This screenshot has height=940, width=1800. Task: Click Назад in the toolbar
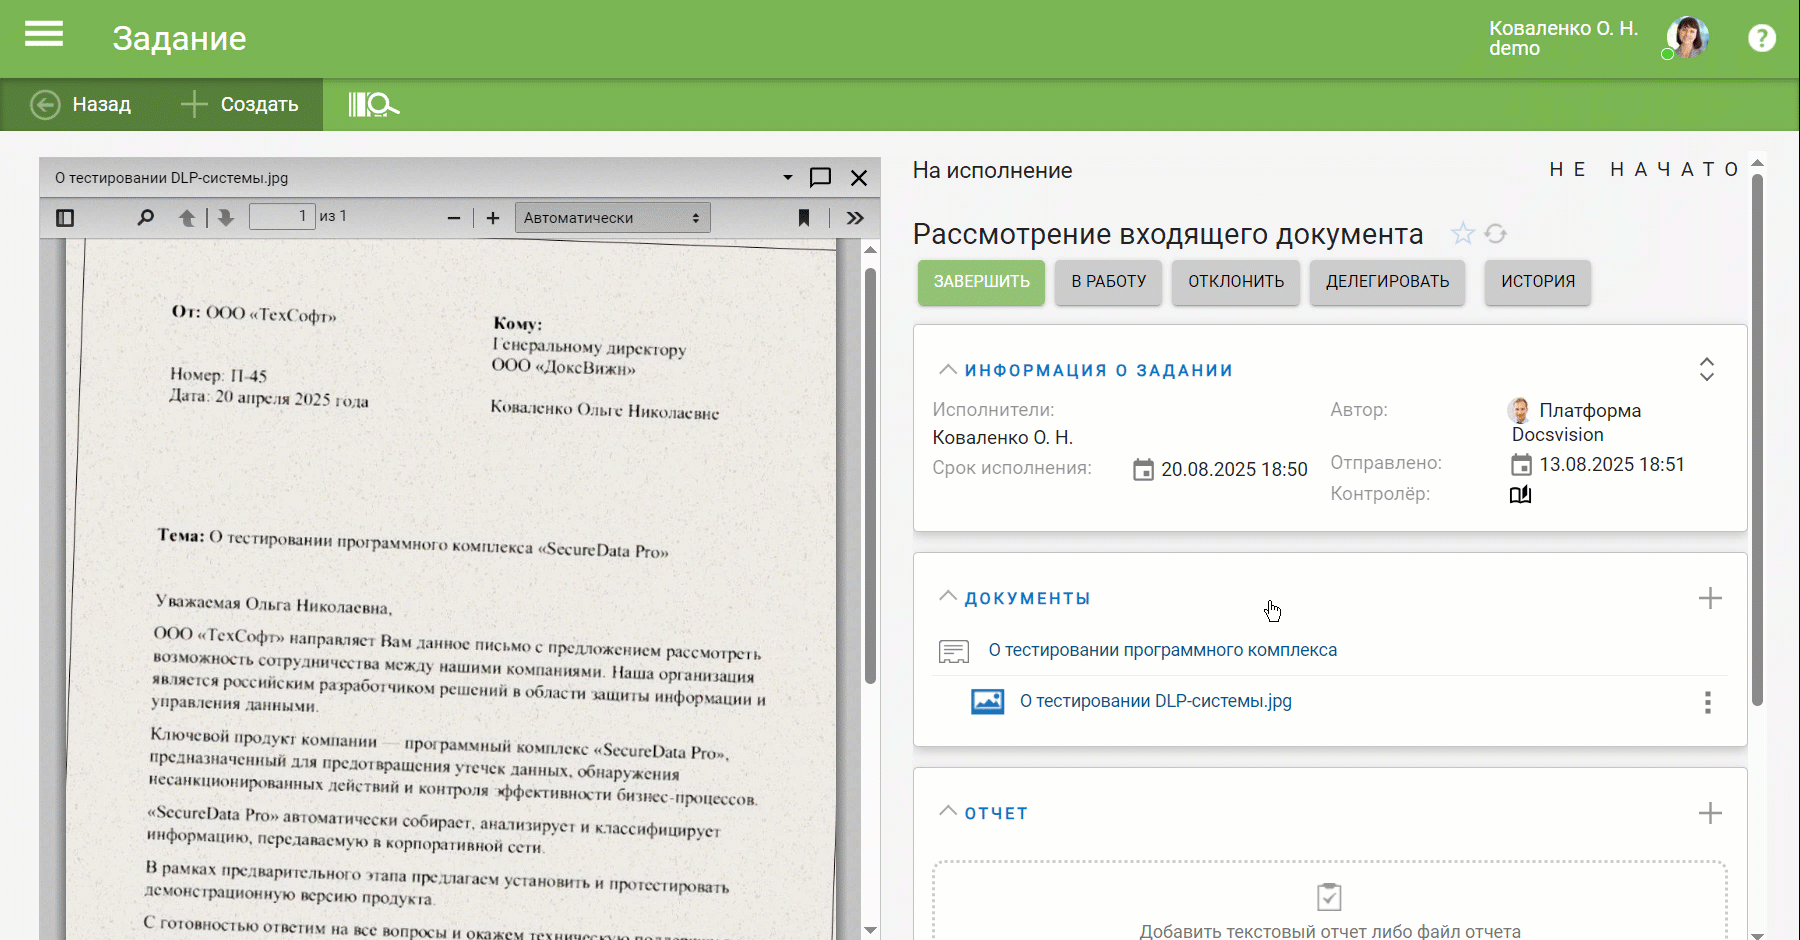coord(81,104)
